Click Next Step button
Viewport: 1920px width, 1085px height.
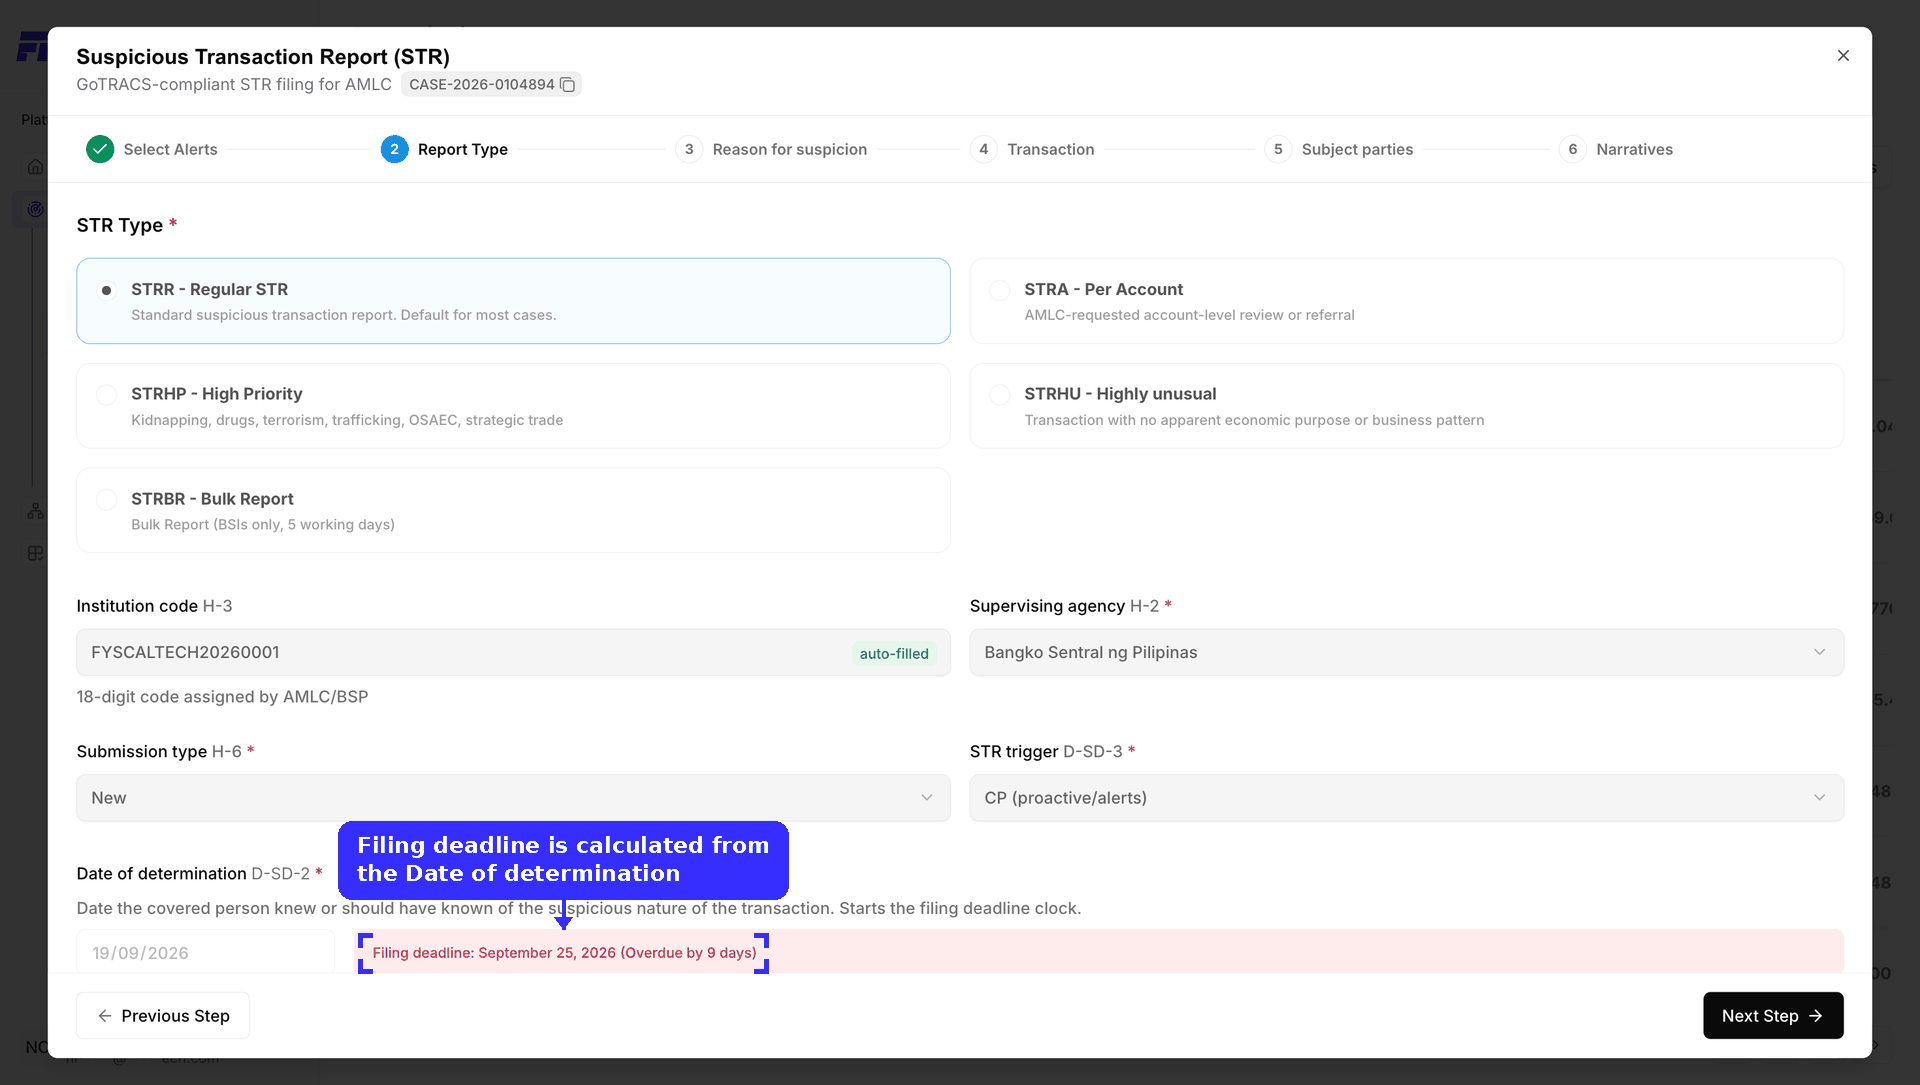tap(1773, 1016)
